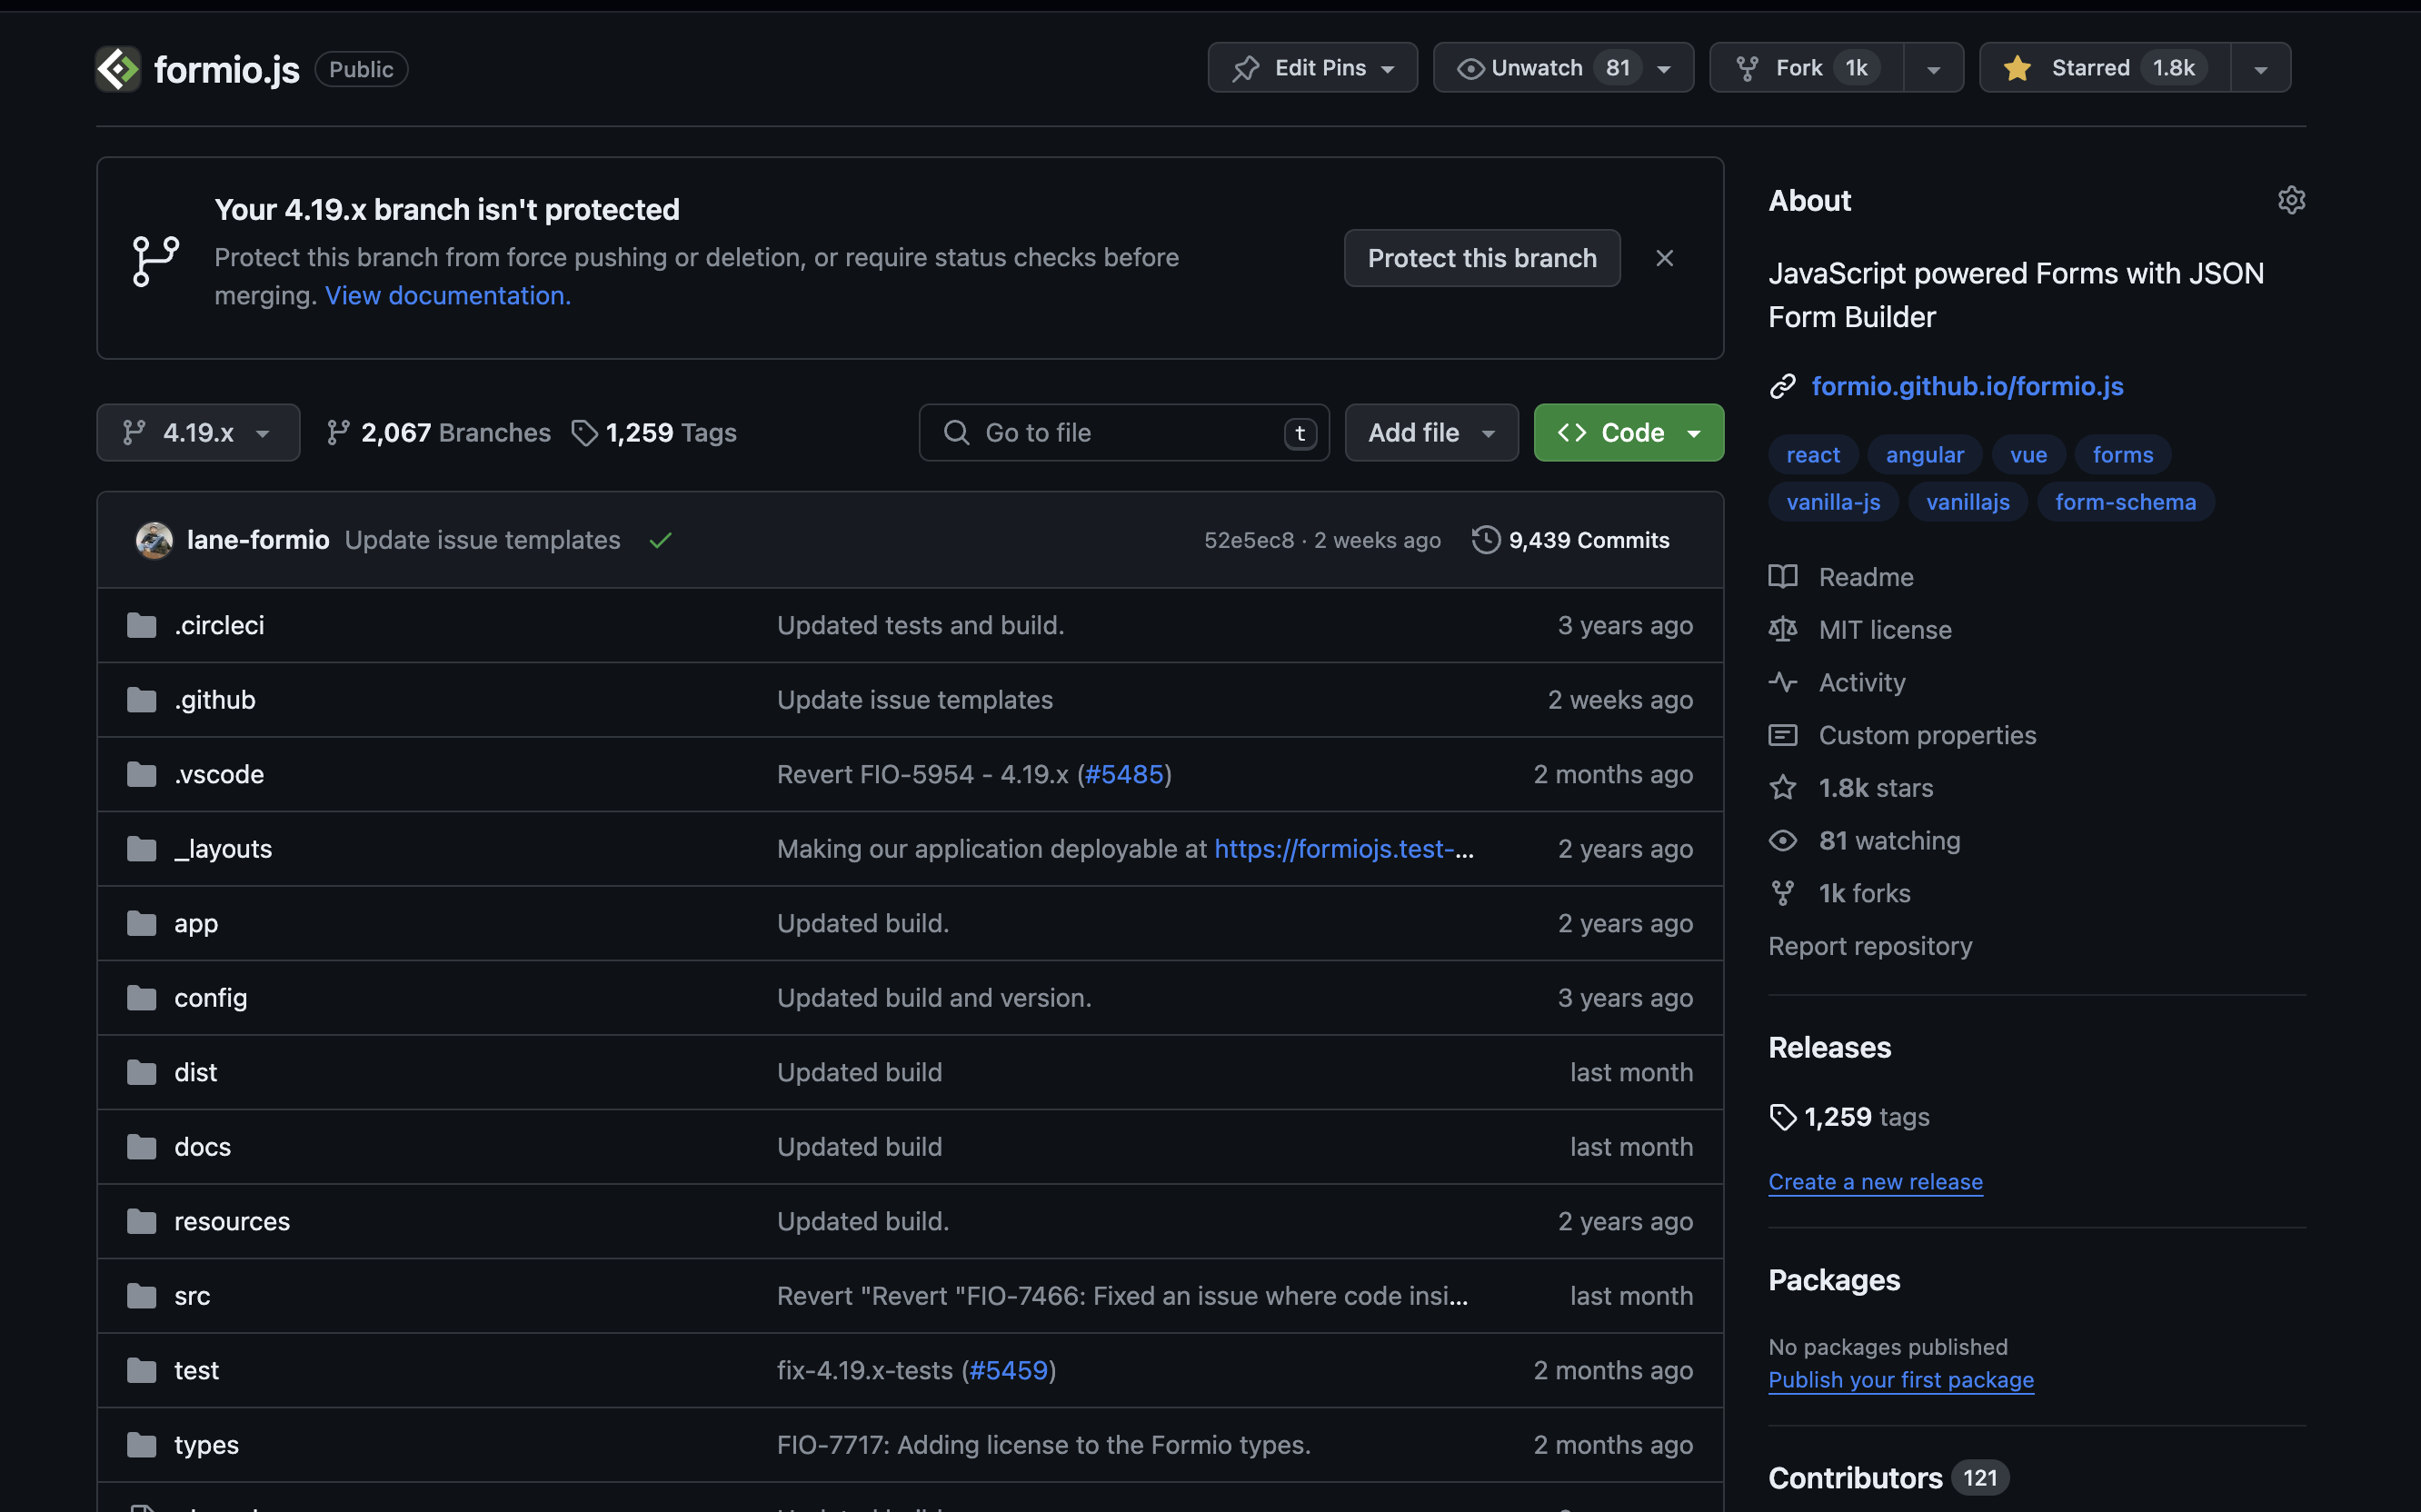This screenshot has height=1512, width=2421.
Task: Dismiss the branch protection banner
Action: 1664,258
